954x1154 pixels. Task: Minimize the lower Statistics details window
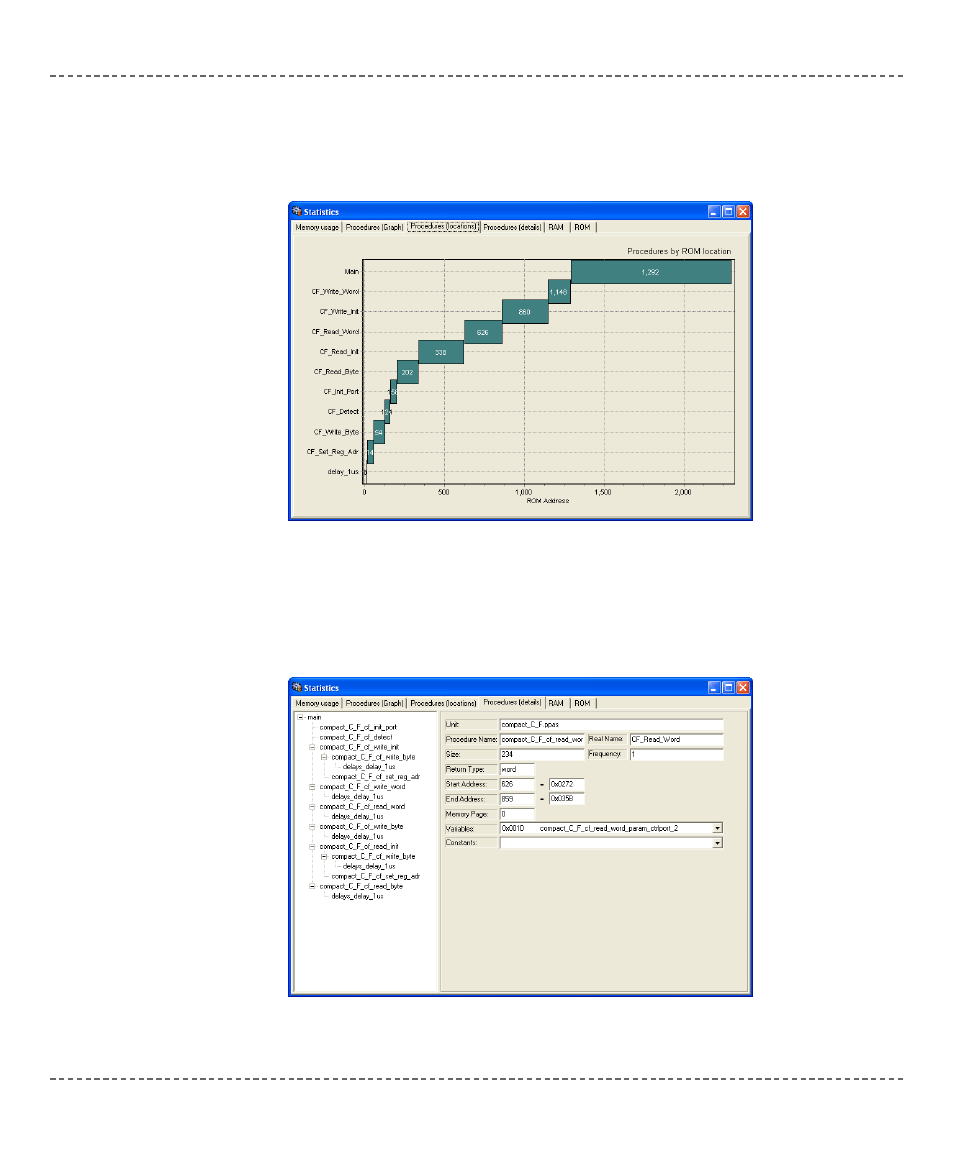click(x=714, y=687)
